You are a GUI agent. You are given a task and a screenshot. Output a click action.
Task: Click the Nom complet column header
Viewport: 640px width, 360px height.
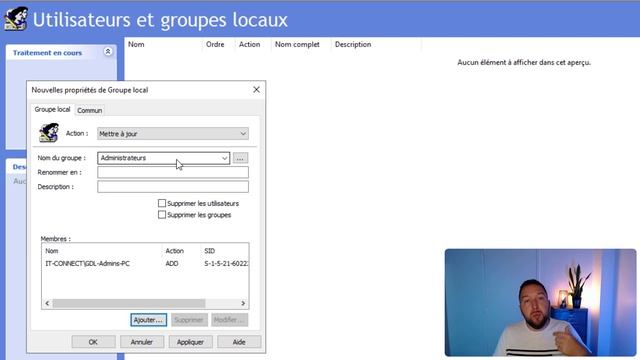[x=301, y=44]
